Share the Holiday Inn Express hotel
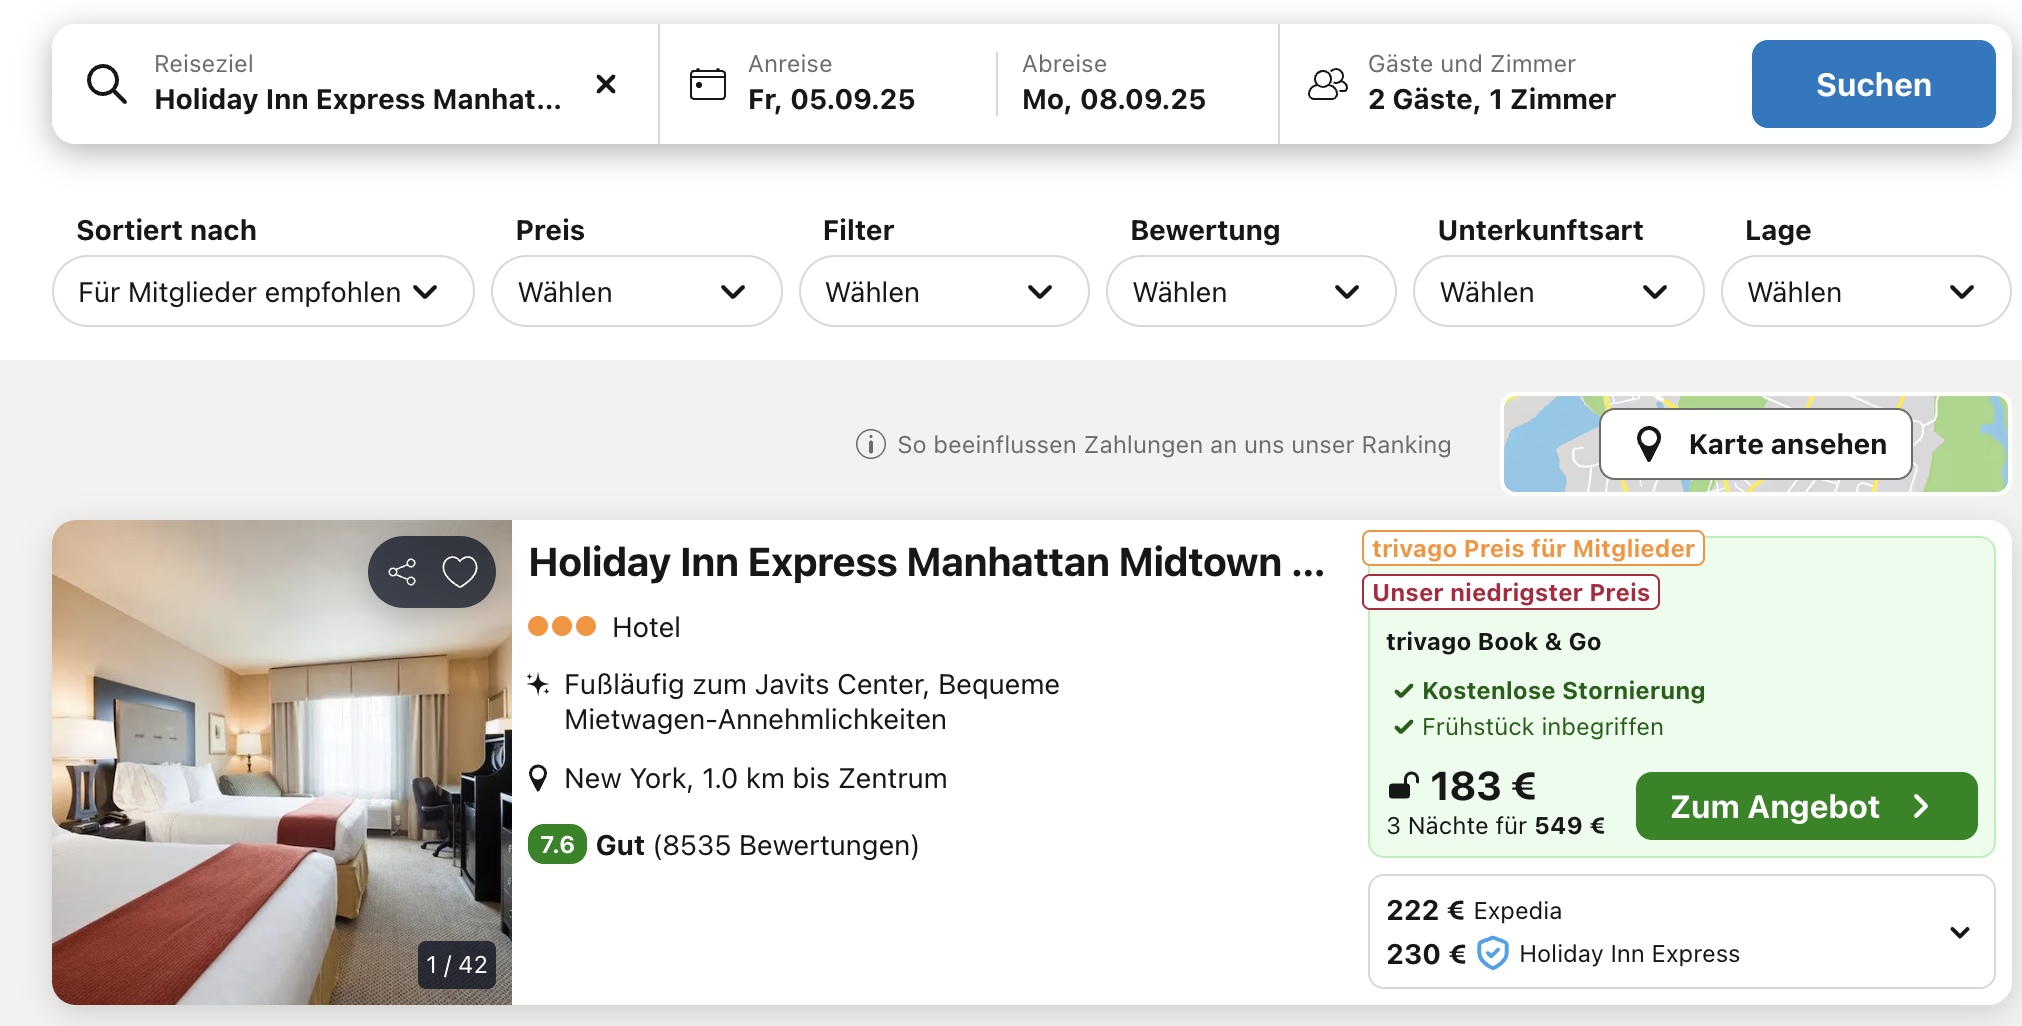This screenshot has height=1026, width=2022. pyautogui.click(x=402, y=572)
